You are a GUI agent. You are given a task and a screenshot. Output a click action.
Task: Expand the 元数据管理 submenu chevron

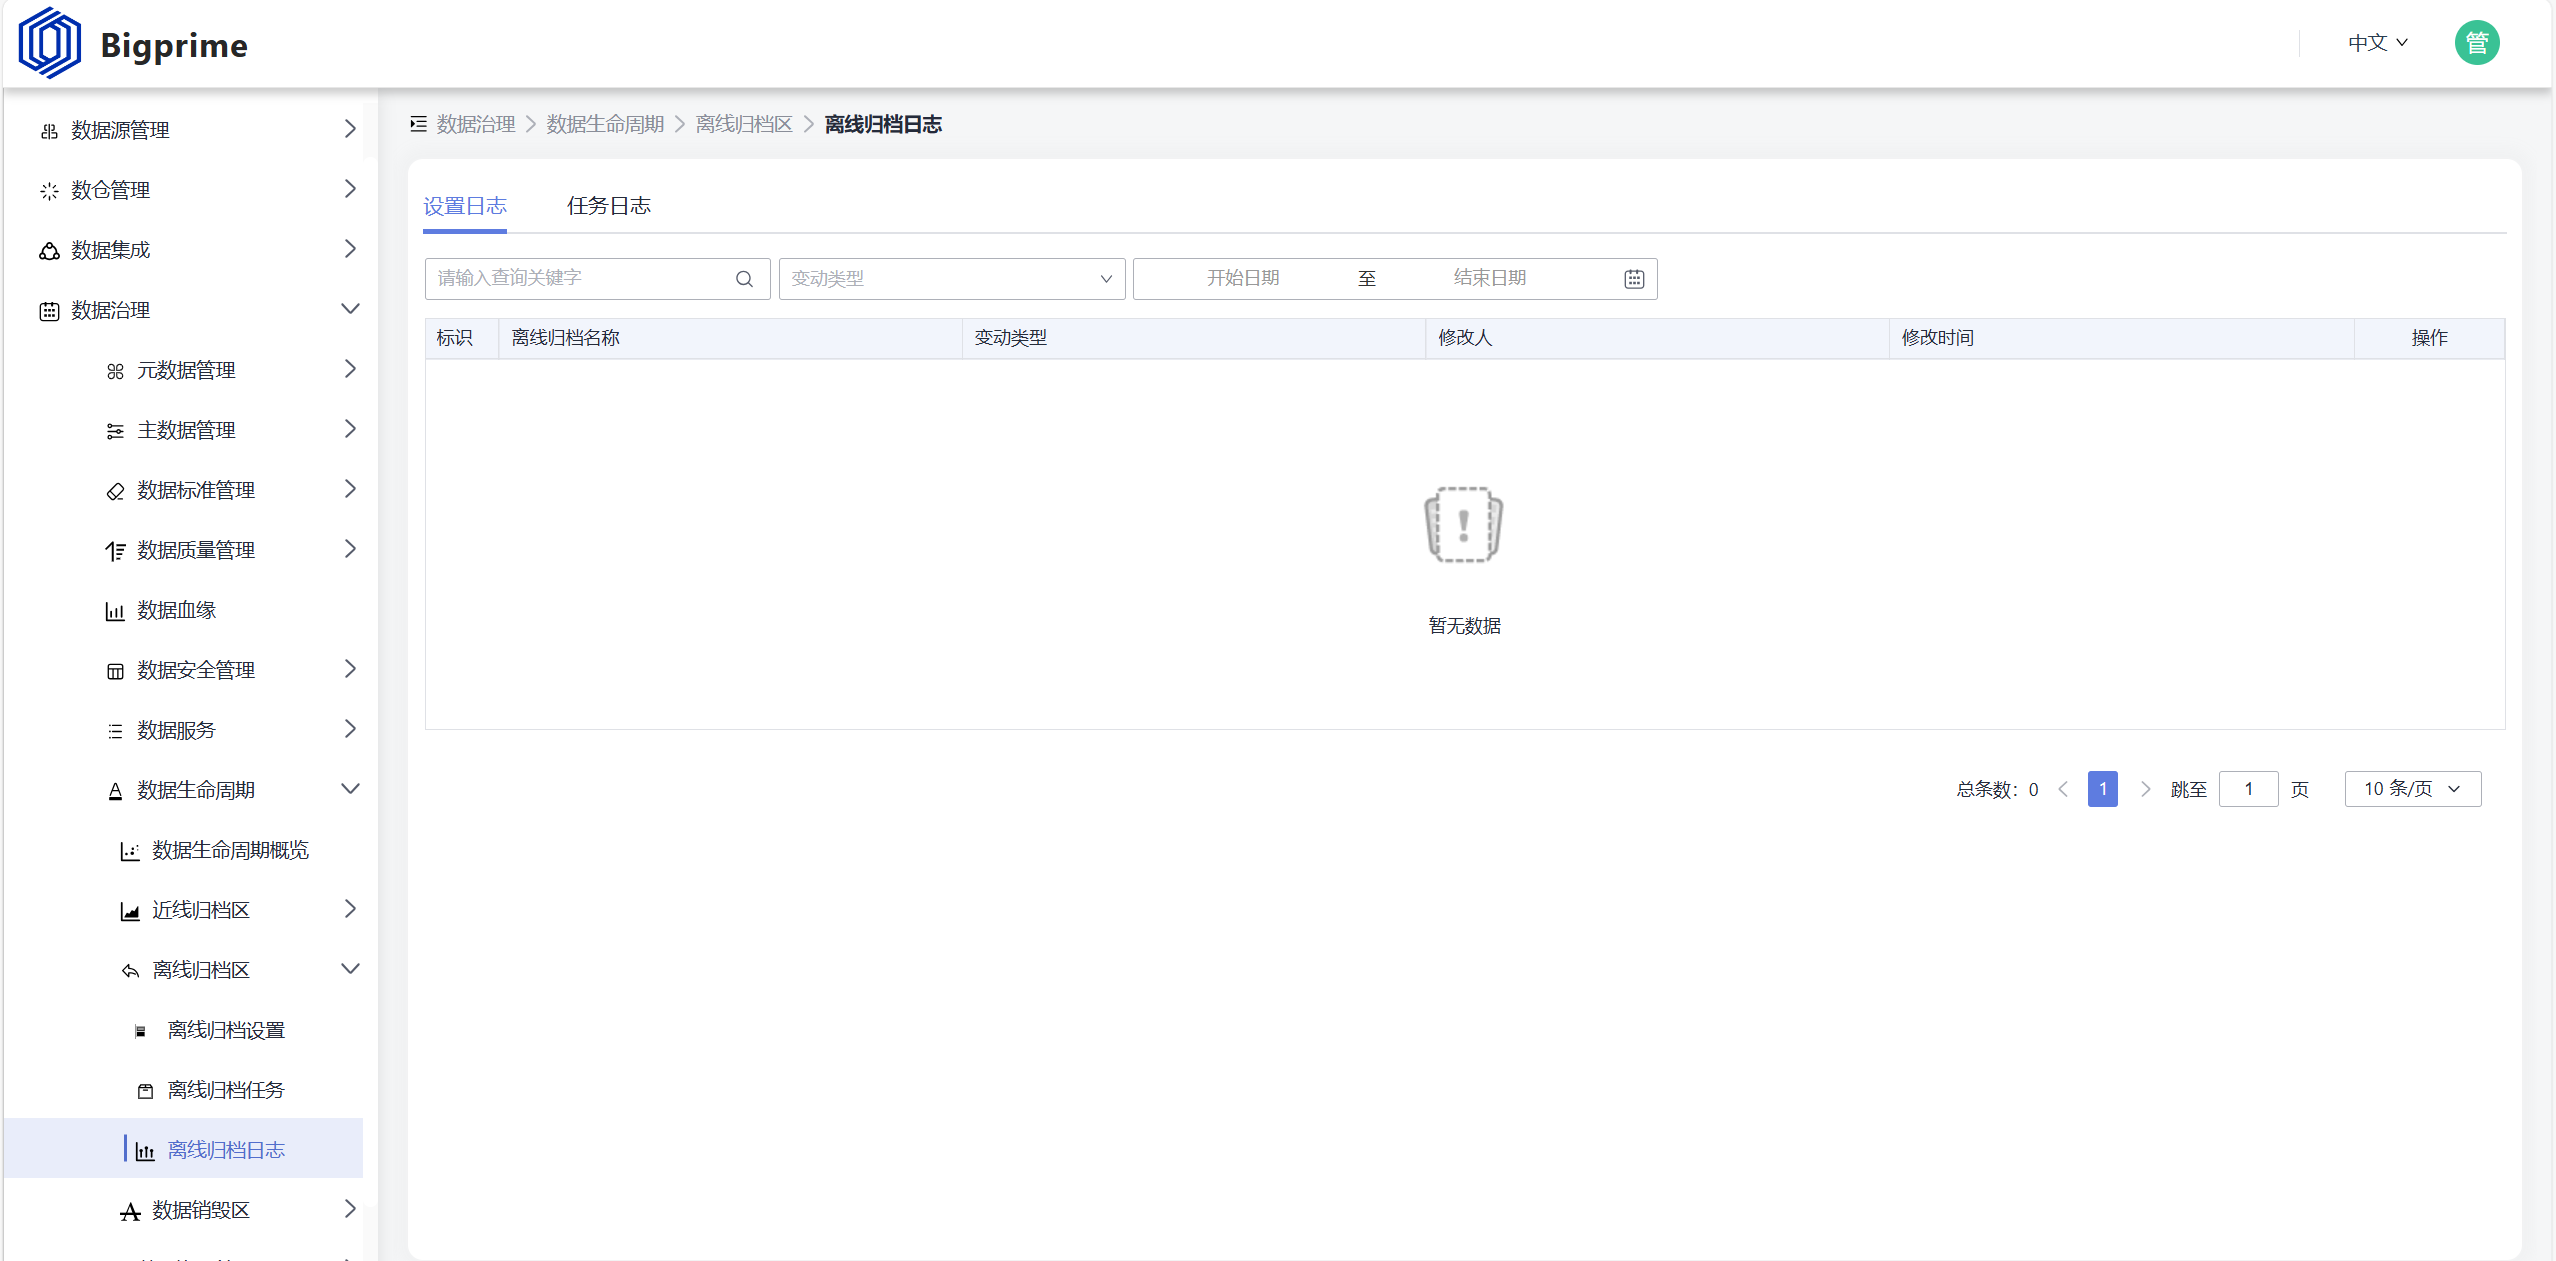(x=349, y=369)
